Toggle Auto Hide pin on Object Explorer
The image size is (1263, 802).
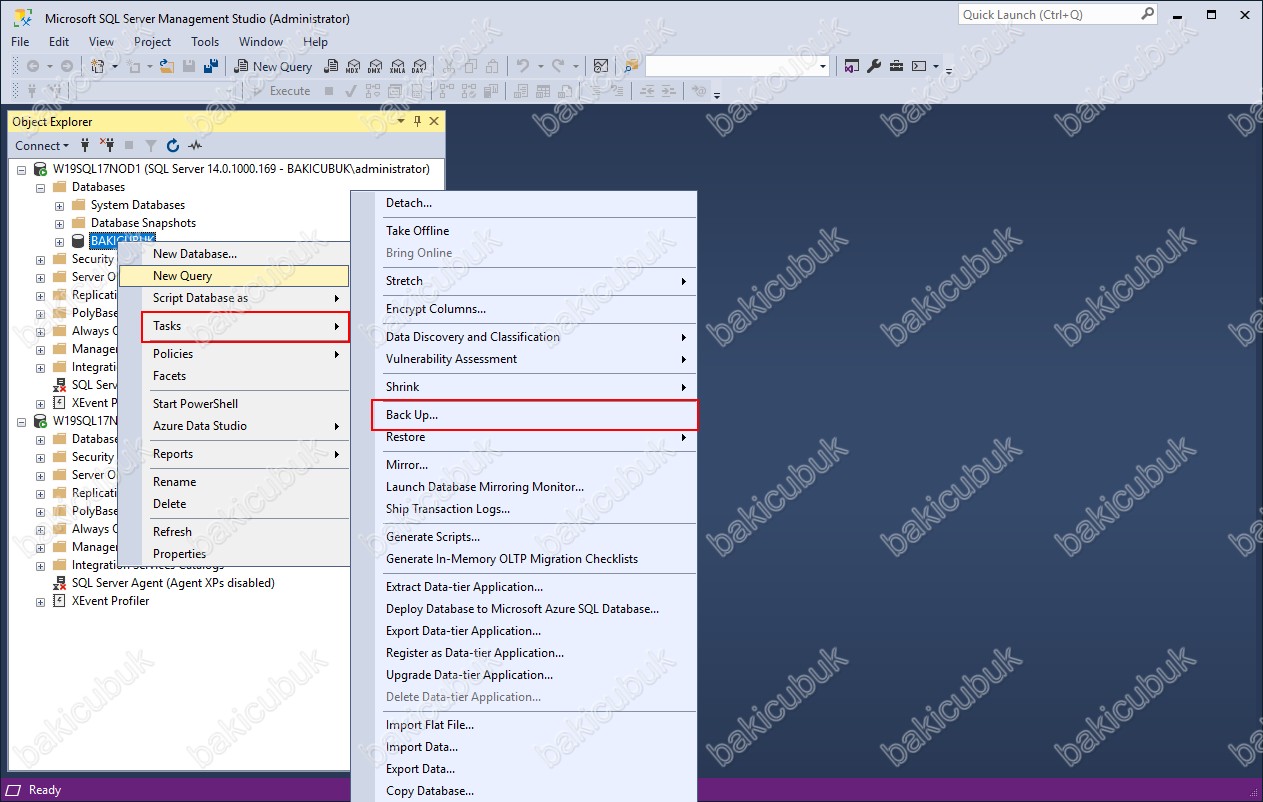(418, 121)
